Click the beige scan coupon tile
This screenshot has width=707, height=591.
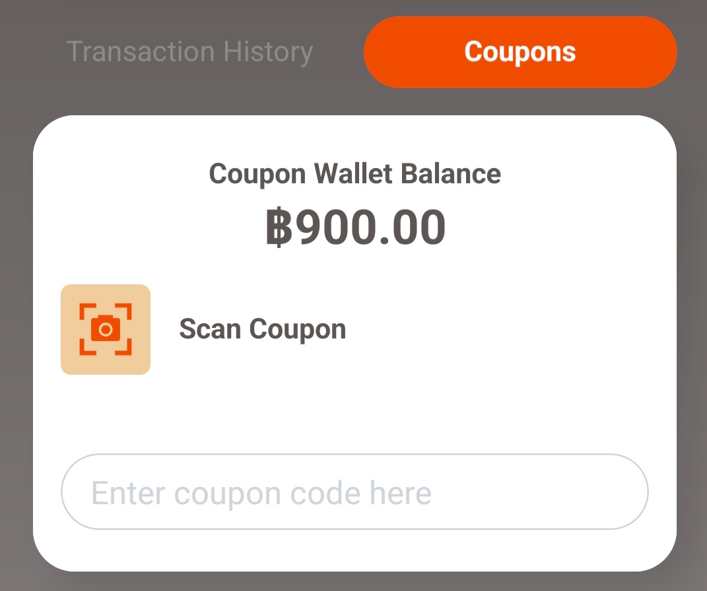tap(106, 329)
